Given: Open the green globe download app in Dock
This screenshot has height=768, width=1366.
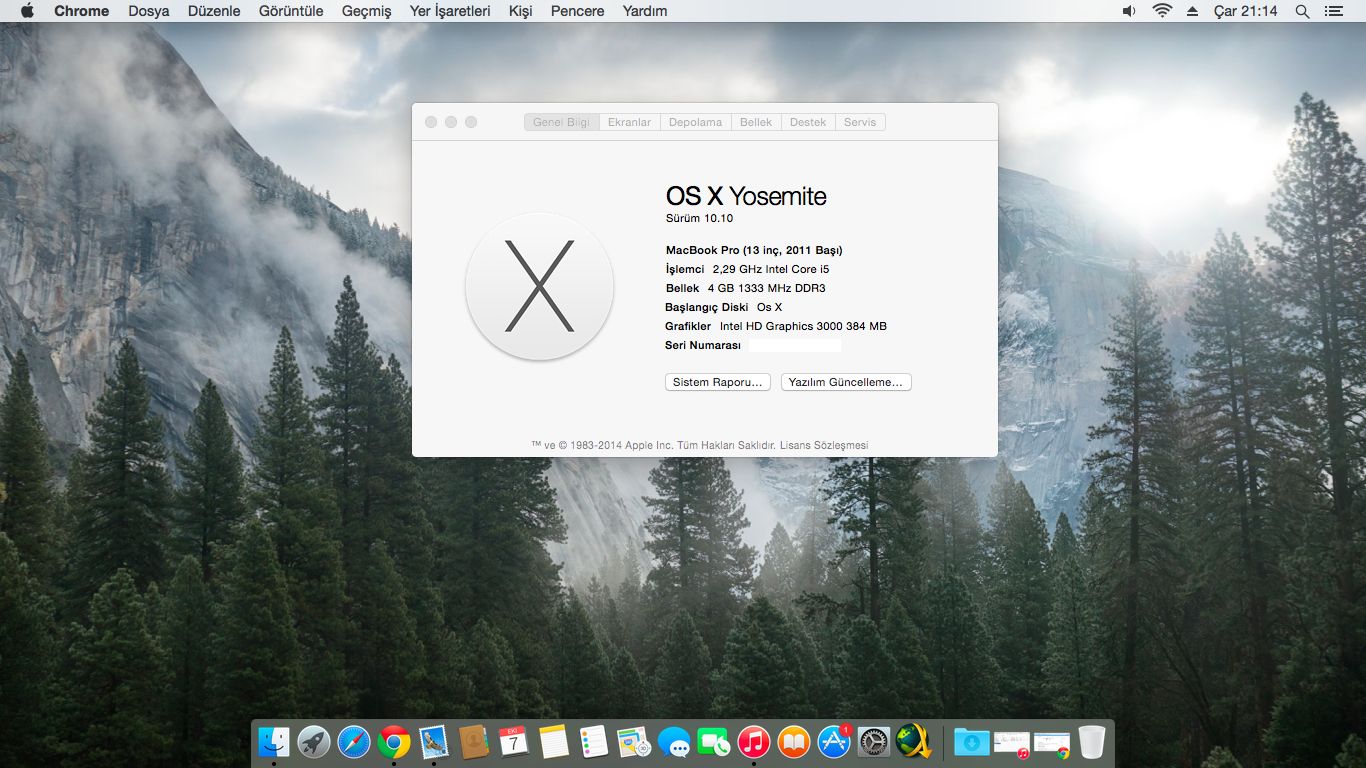Looking at the screenshot, I should coord(914,742).
